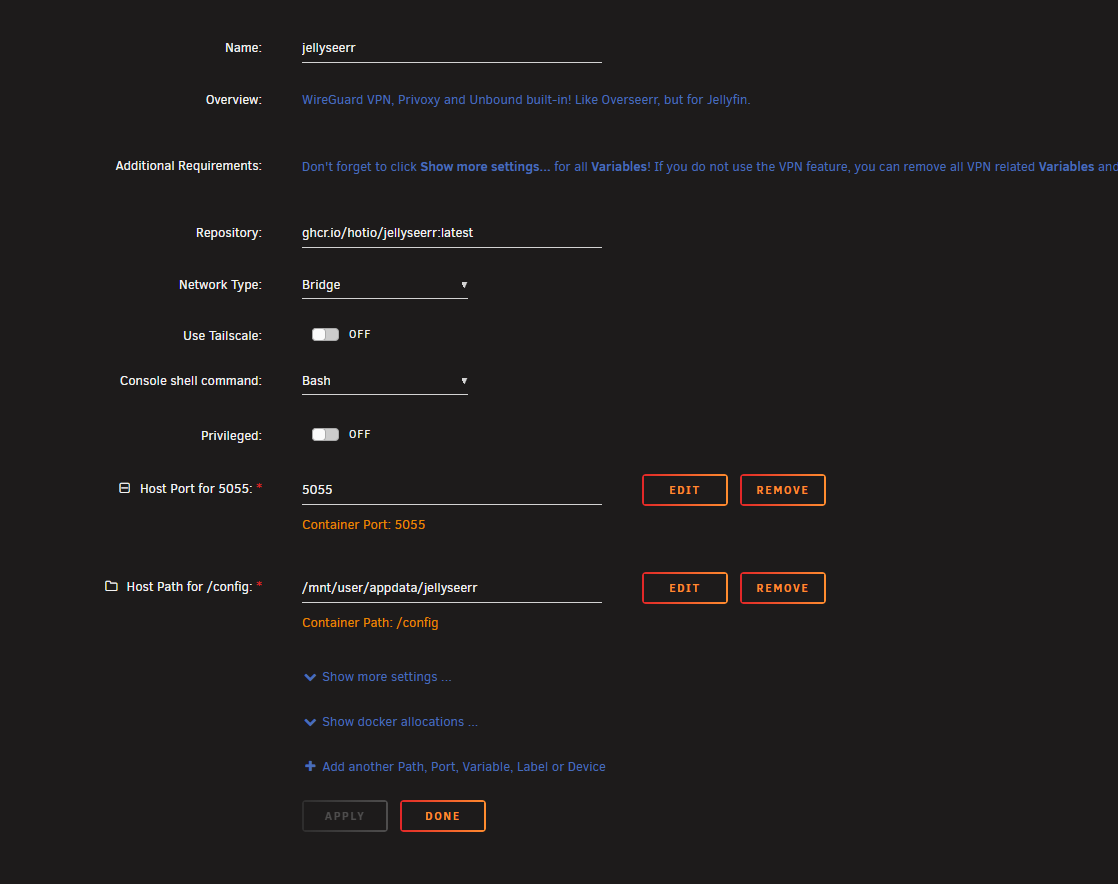Click Add another Path, Port, Variable link
Image resolution: width=1118 pixels, height=884 pixels.
pyautogui.click(x=463, y=767)
